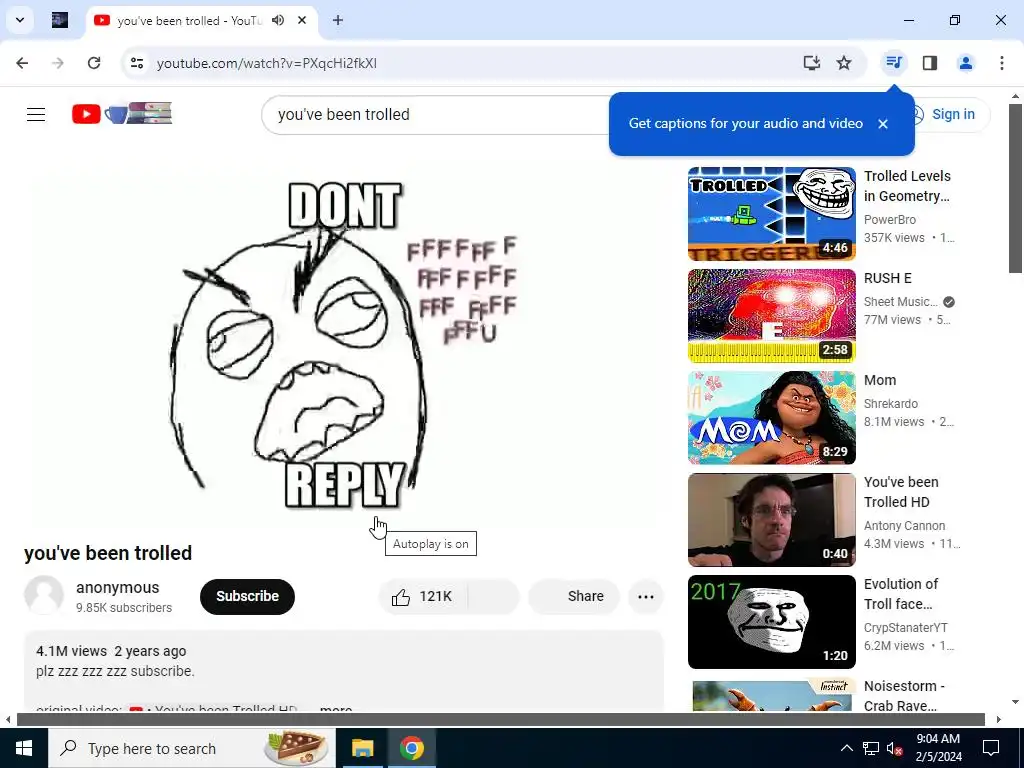
Task: Click the Chrome forward arrow
Action: [x=57, y=63]
